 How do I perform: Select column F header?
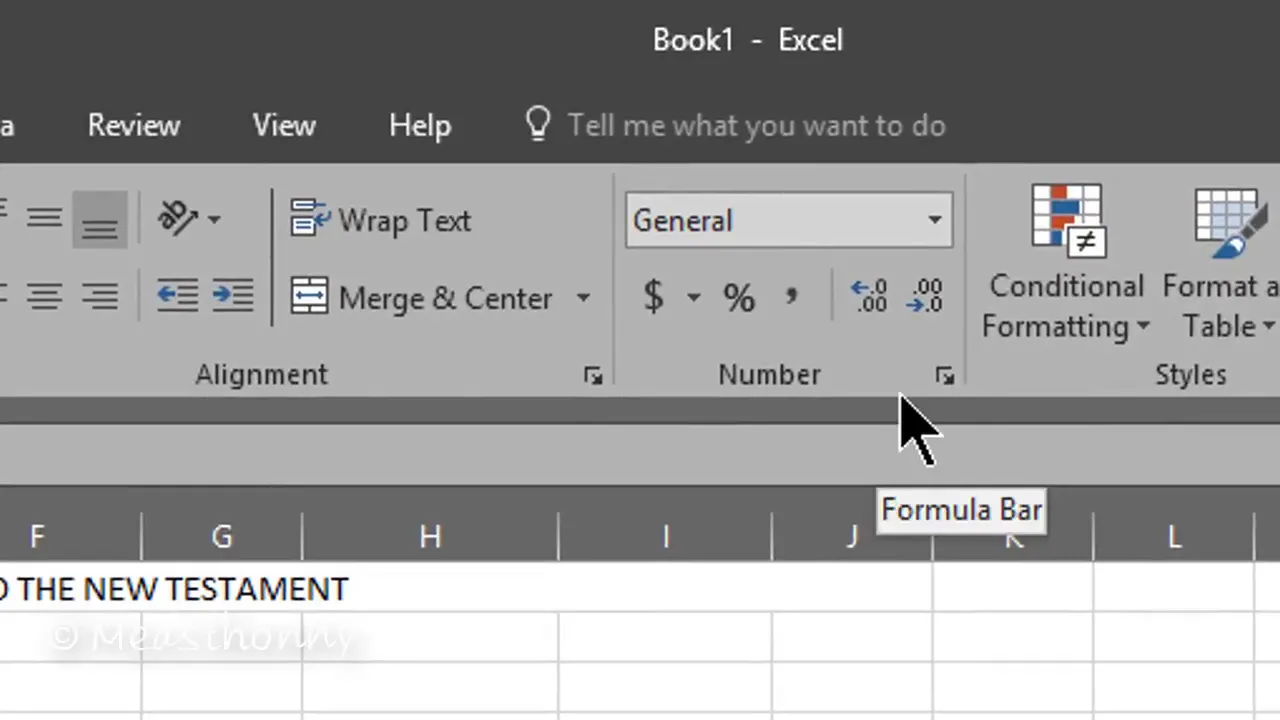tap(70, 537)
